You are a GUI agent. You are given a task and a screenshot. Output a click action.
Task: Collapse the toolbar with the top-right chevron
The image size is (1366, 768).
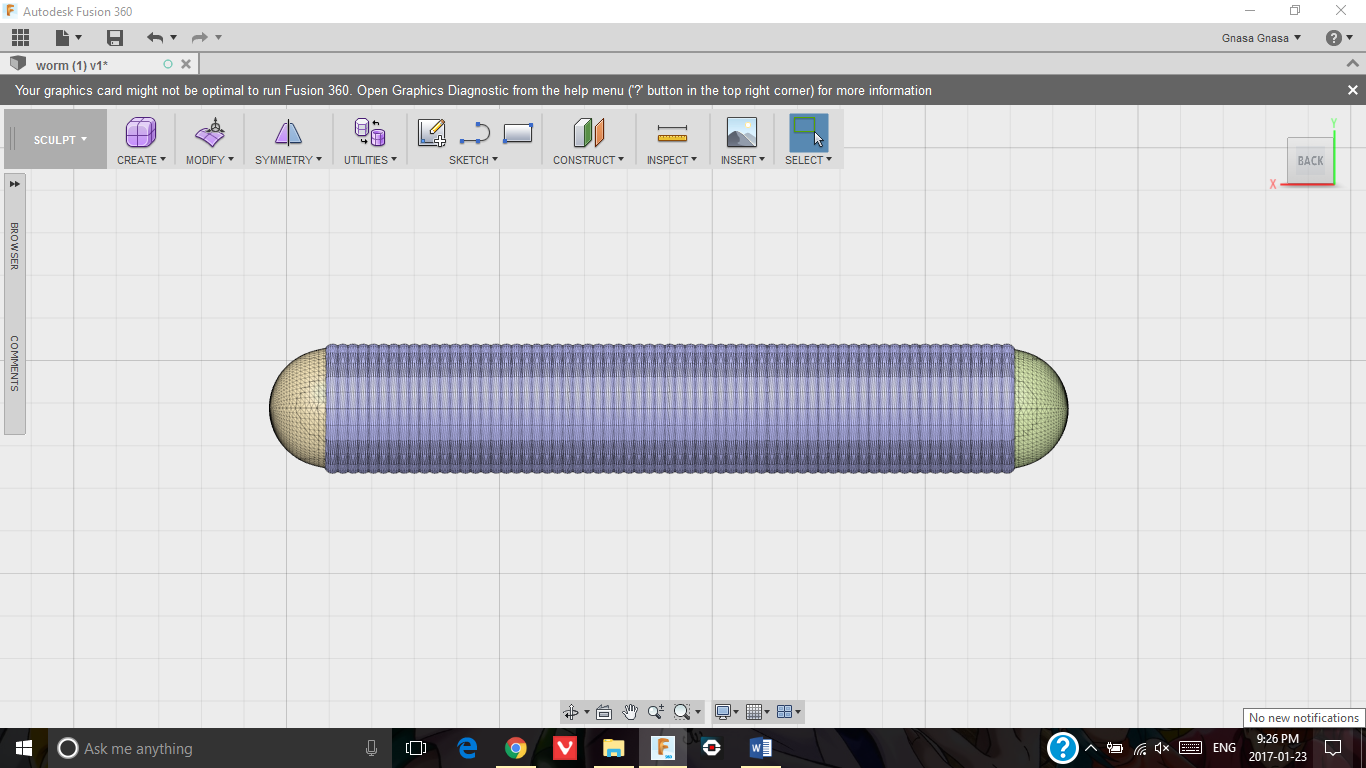click(x=1352, y=64)
